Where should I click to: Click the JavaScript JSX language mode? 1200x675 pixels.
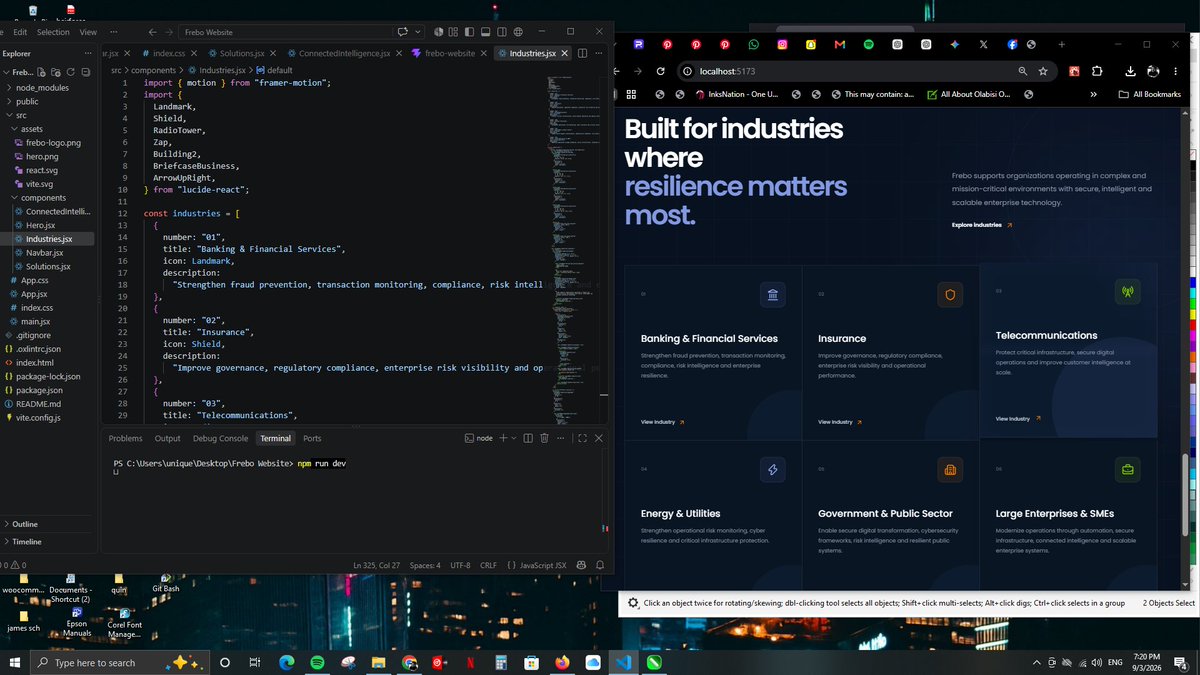[543, 565]
